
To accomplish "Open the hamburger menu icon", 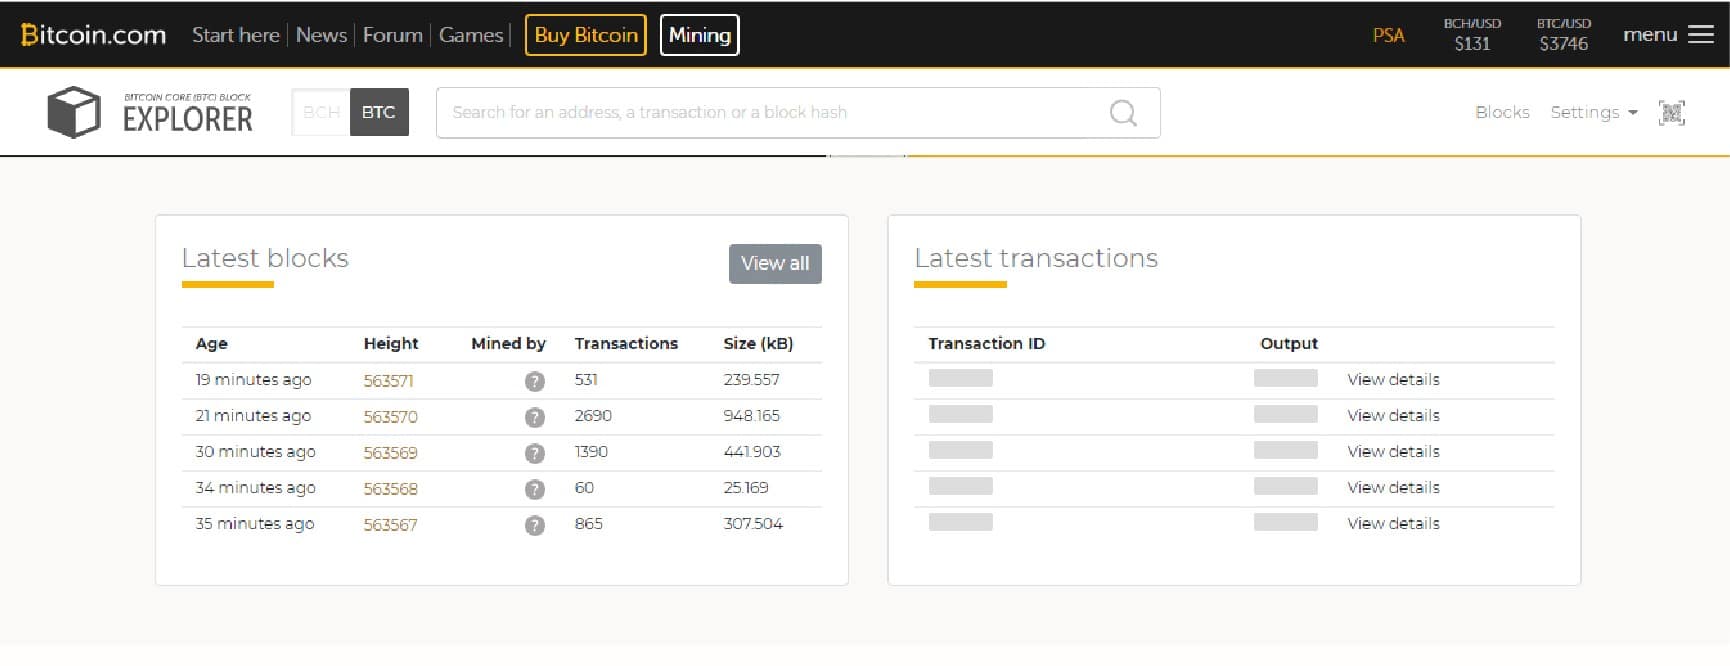I will coord(1701,35).
